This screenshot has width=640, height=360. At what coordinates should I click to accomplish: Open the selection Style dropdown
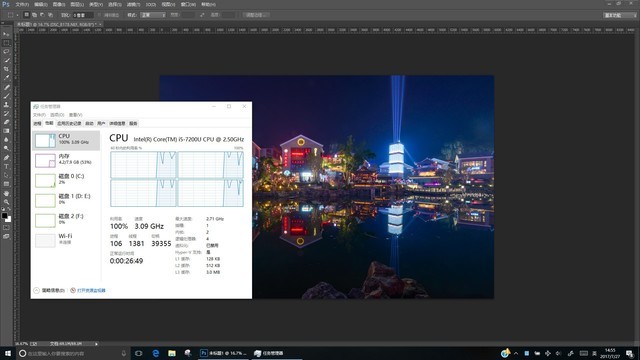(153, 15)
